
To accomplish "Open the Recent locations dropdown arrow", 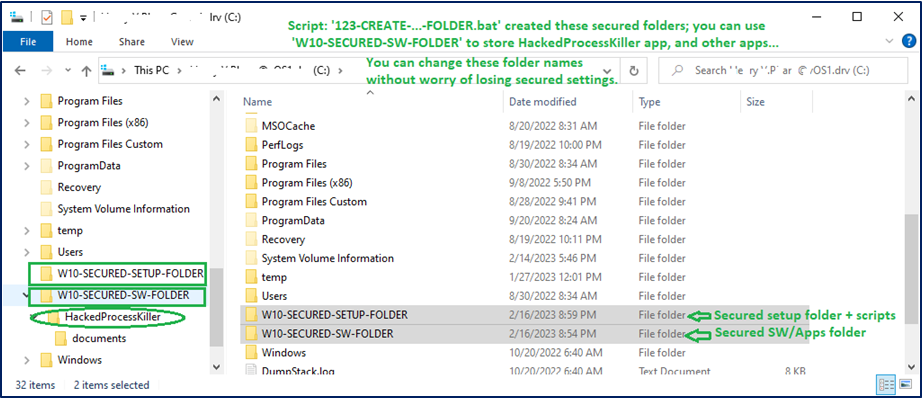I will (x=68, y=71).
